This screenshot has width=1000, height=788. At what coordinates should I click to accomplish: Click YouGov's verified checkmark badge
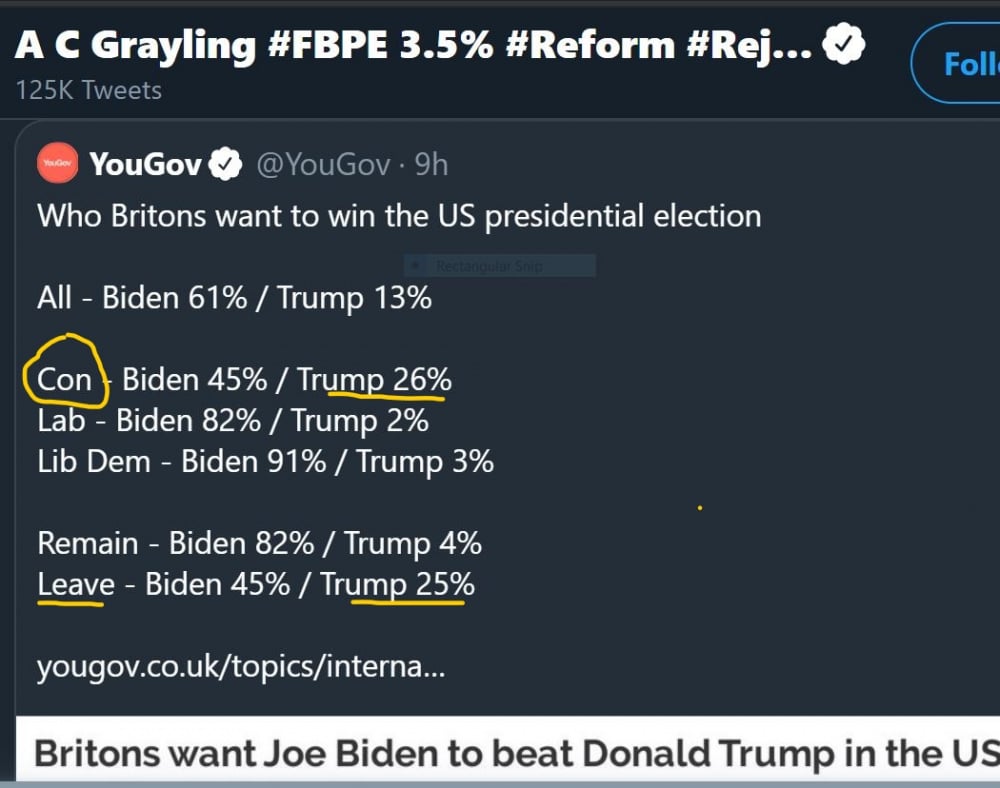click(226, 164)
